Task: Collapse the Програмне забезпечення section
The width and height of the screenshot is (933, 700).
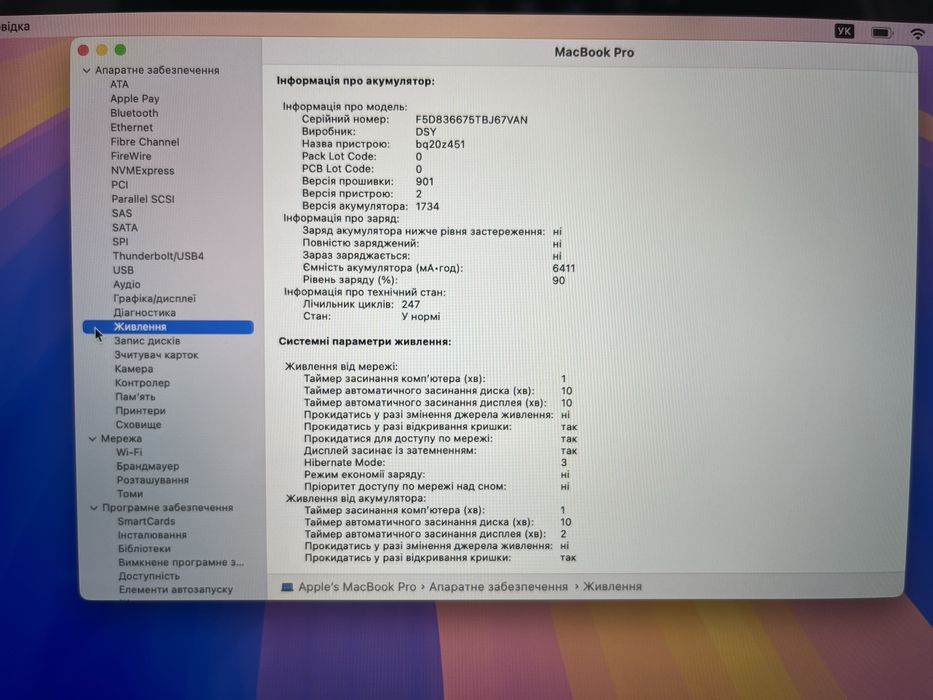Action: (x=94, y=508)
